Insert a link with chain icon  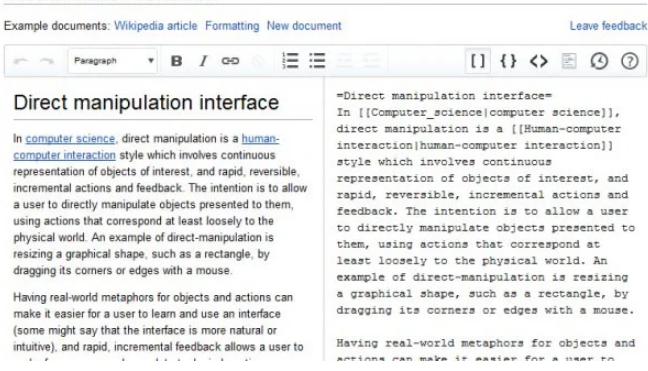pos(230,61)
